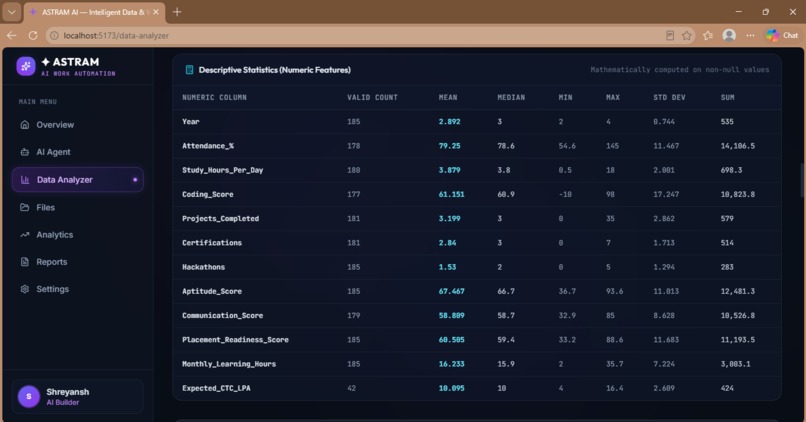This screenshot has height=422, width=806.
Task: Select the Expected_CTC_LPA row label
Action: pos(216,388)
